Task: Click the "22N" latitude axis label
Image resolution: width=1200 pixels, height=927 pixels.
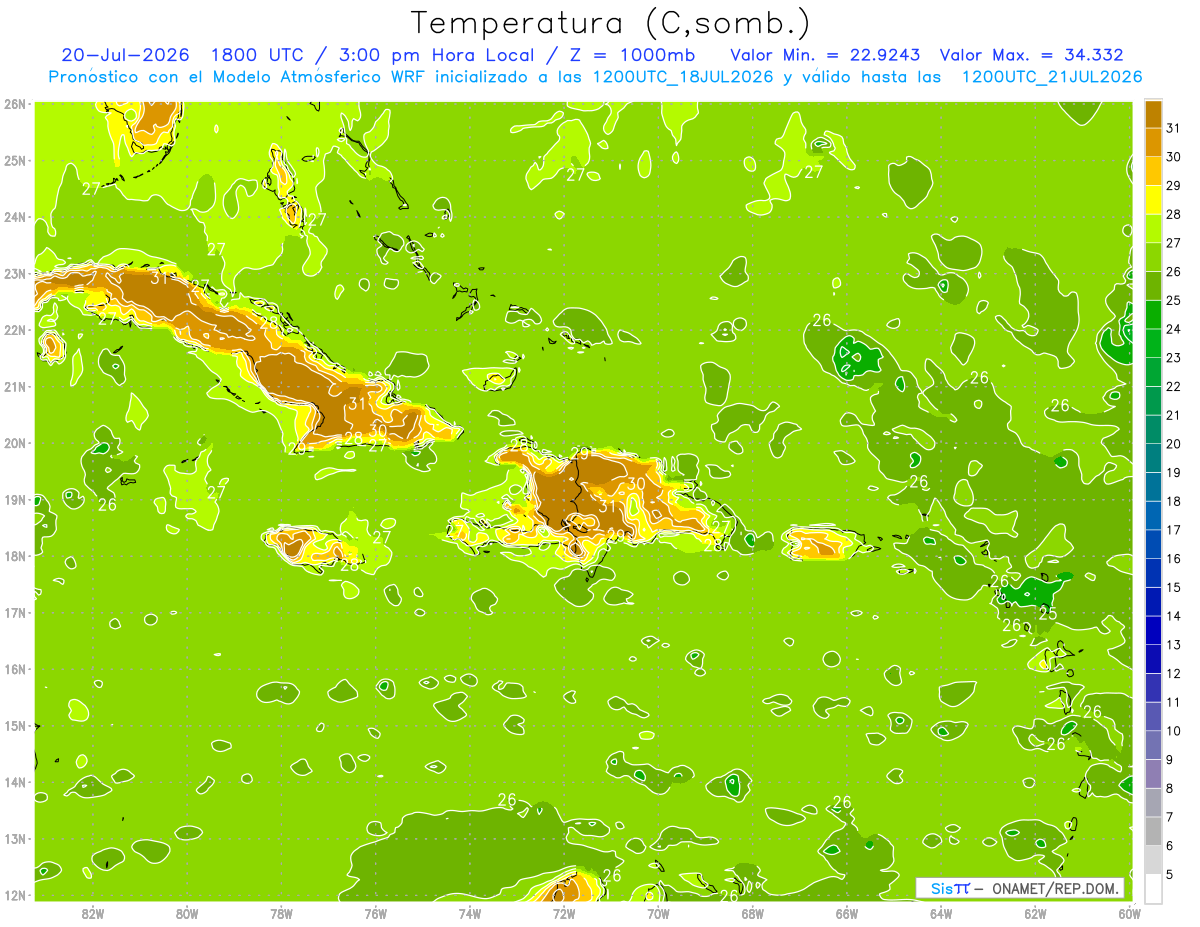Action: 16,330
